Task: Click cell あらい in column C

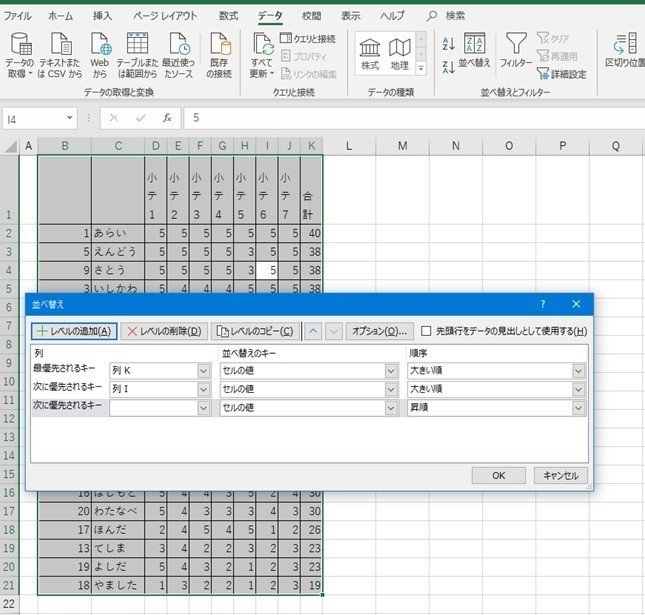Action: (118, 233)
